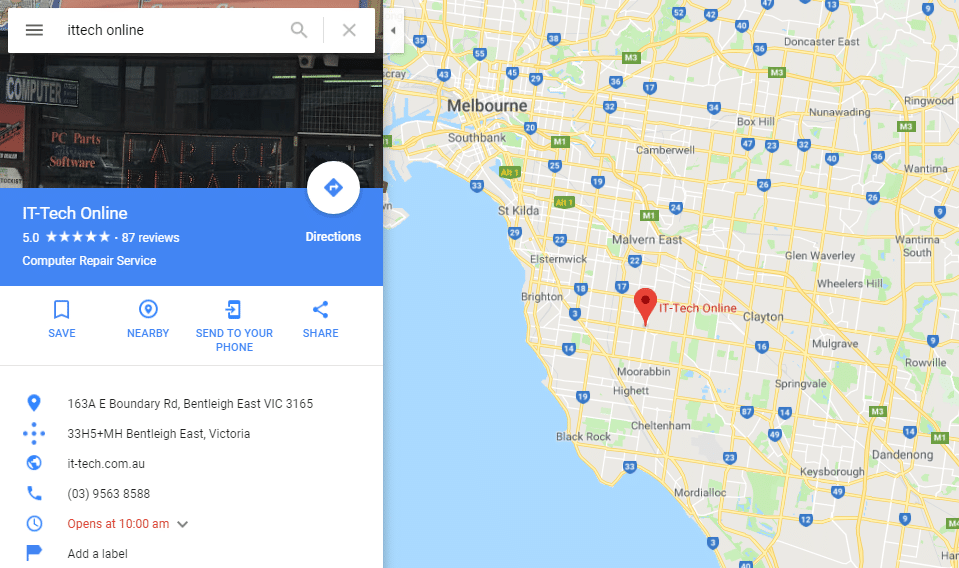Save IT-Tech Online with bookmark icon
The width and height of the screenshot is (959, 568).
click(62, 309)
